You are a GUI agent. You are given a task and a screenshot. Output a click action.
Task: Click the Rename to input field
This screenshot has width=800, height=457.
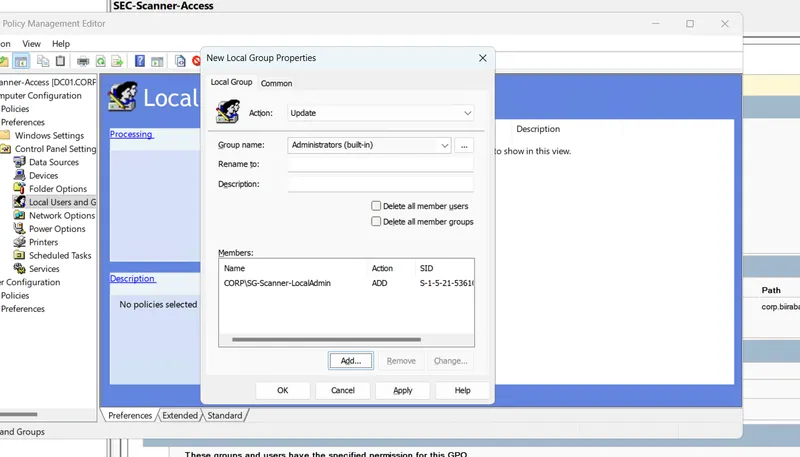(381, 164)
